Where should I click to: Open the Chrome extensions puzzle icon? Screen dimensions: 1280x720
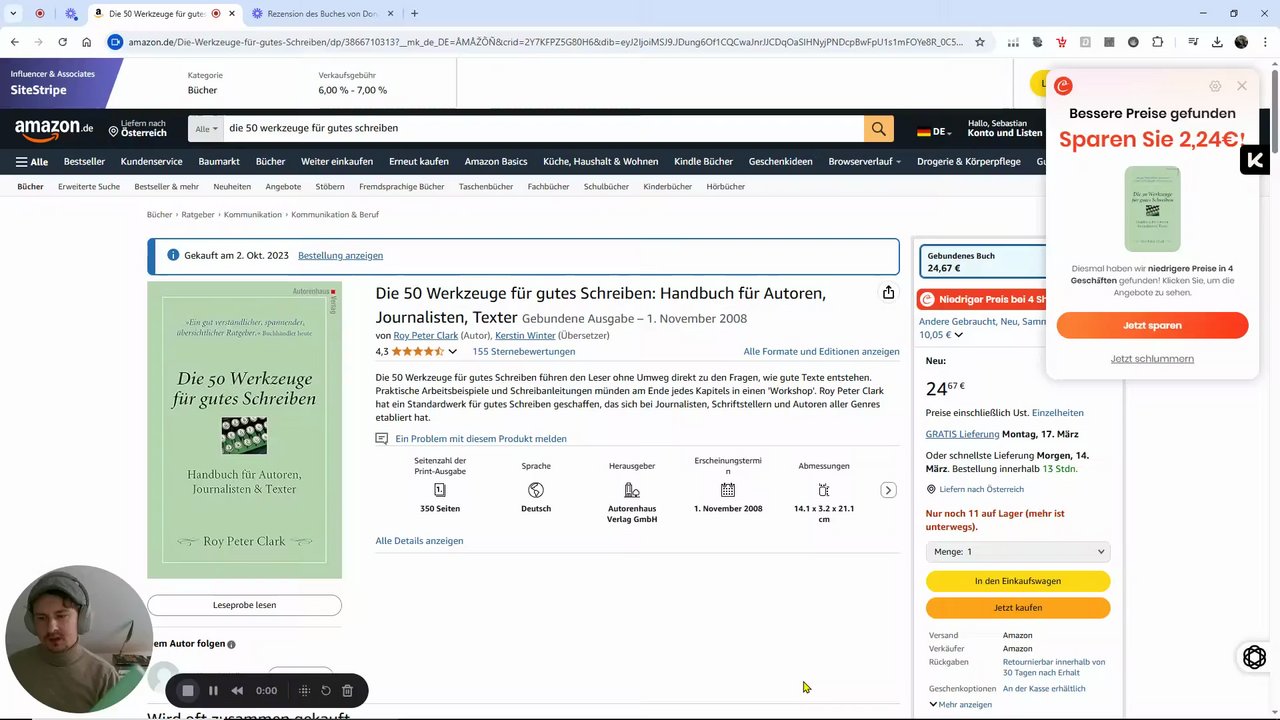pos(1157,42)
